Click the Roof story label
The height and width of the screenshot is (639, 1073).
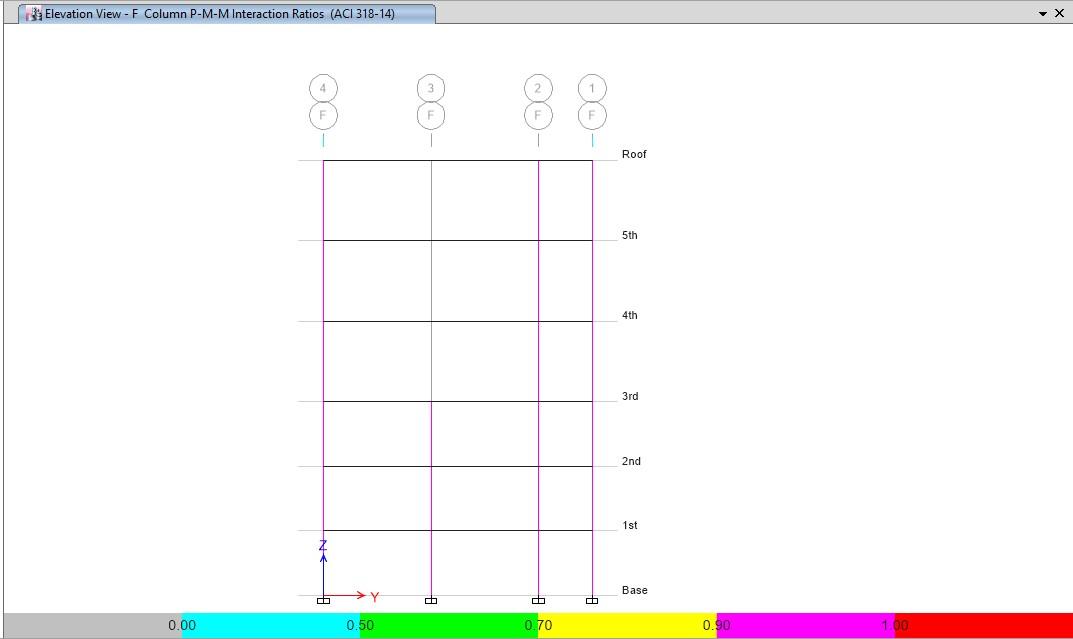pyautogui.click(x=634, y=155)
